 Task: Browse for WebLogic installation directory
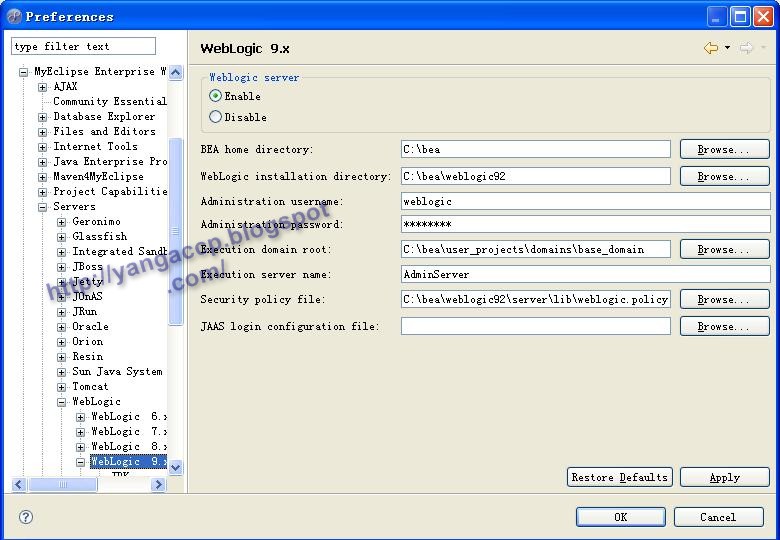724,176
